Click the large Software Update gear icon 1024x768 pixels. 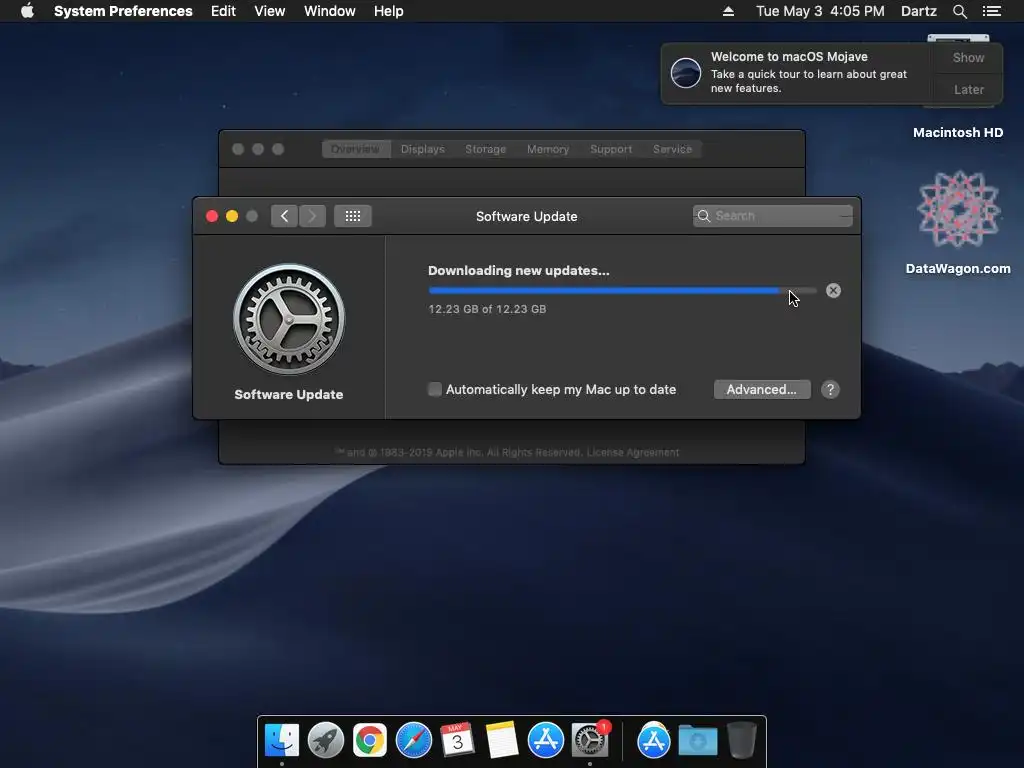[x=289, y=319]
